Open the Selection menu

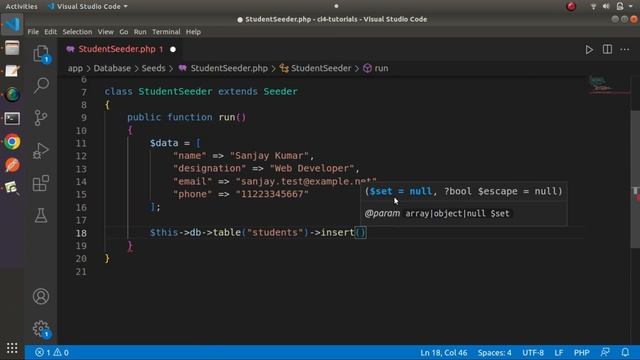77,32
